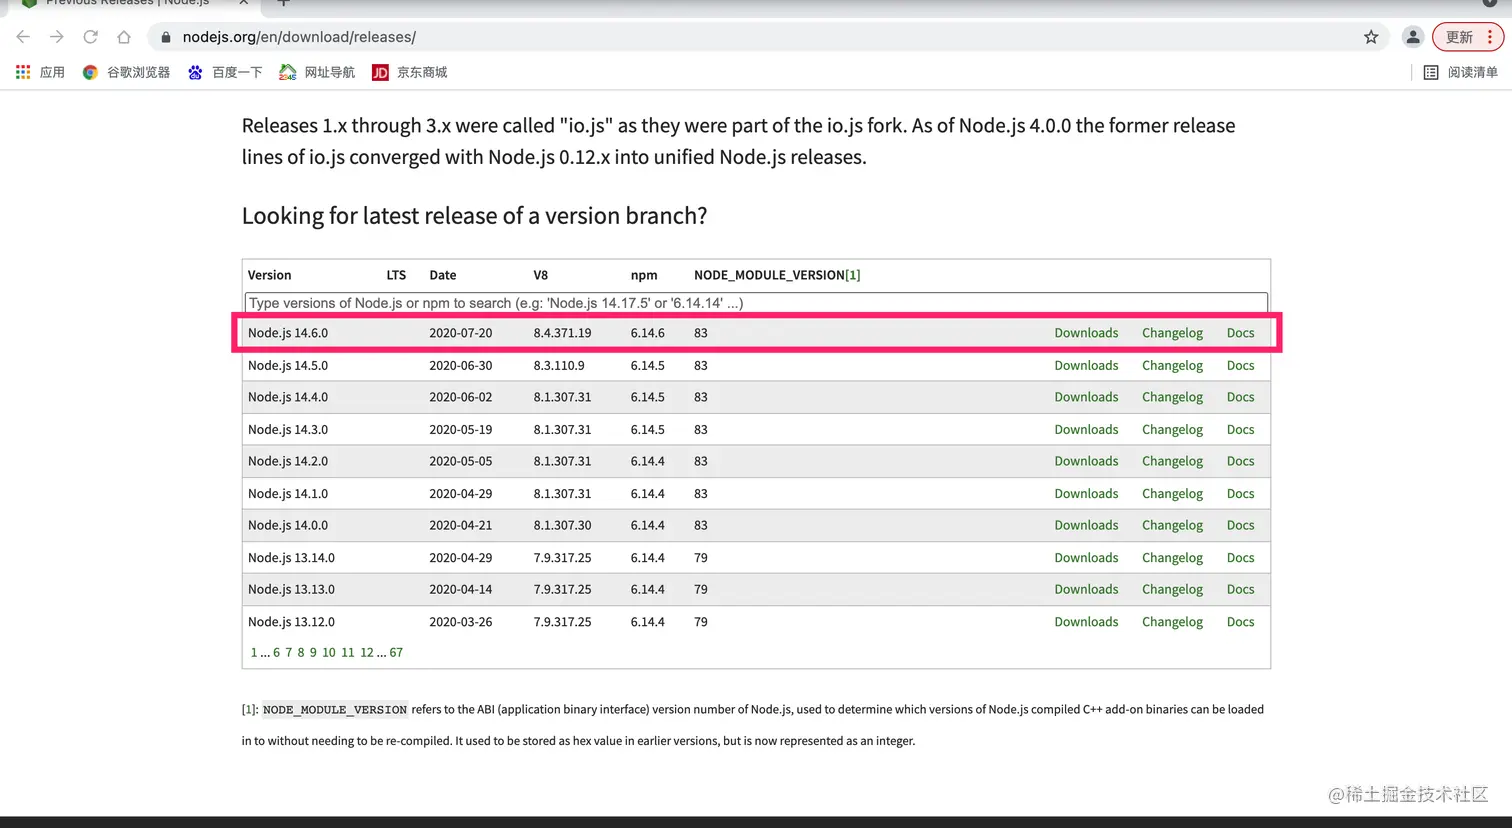Select the Node.js 14.0.0 version text
This screenshot has width=1512, height=828.
288,525
